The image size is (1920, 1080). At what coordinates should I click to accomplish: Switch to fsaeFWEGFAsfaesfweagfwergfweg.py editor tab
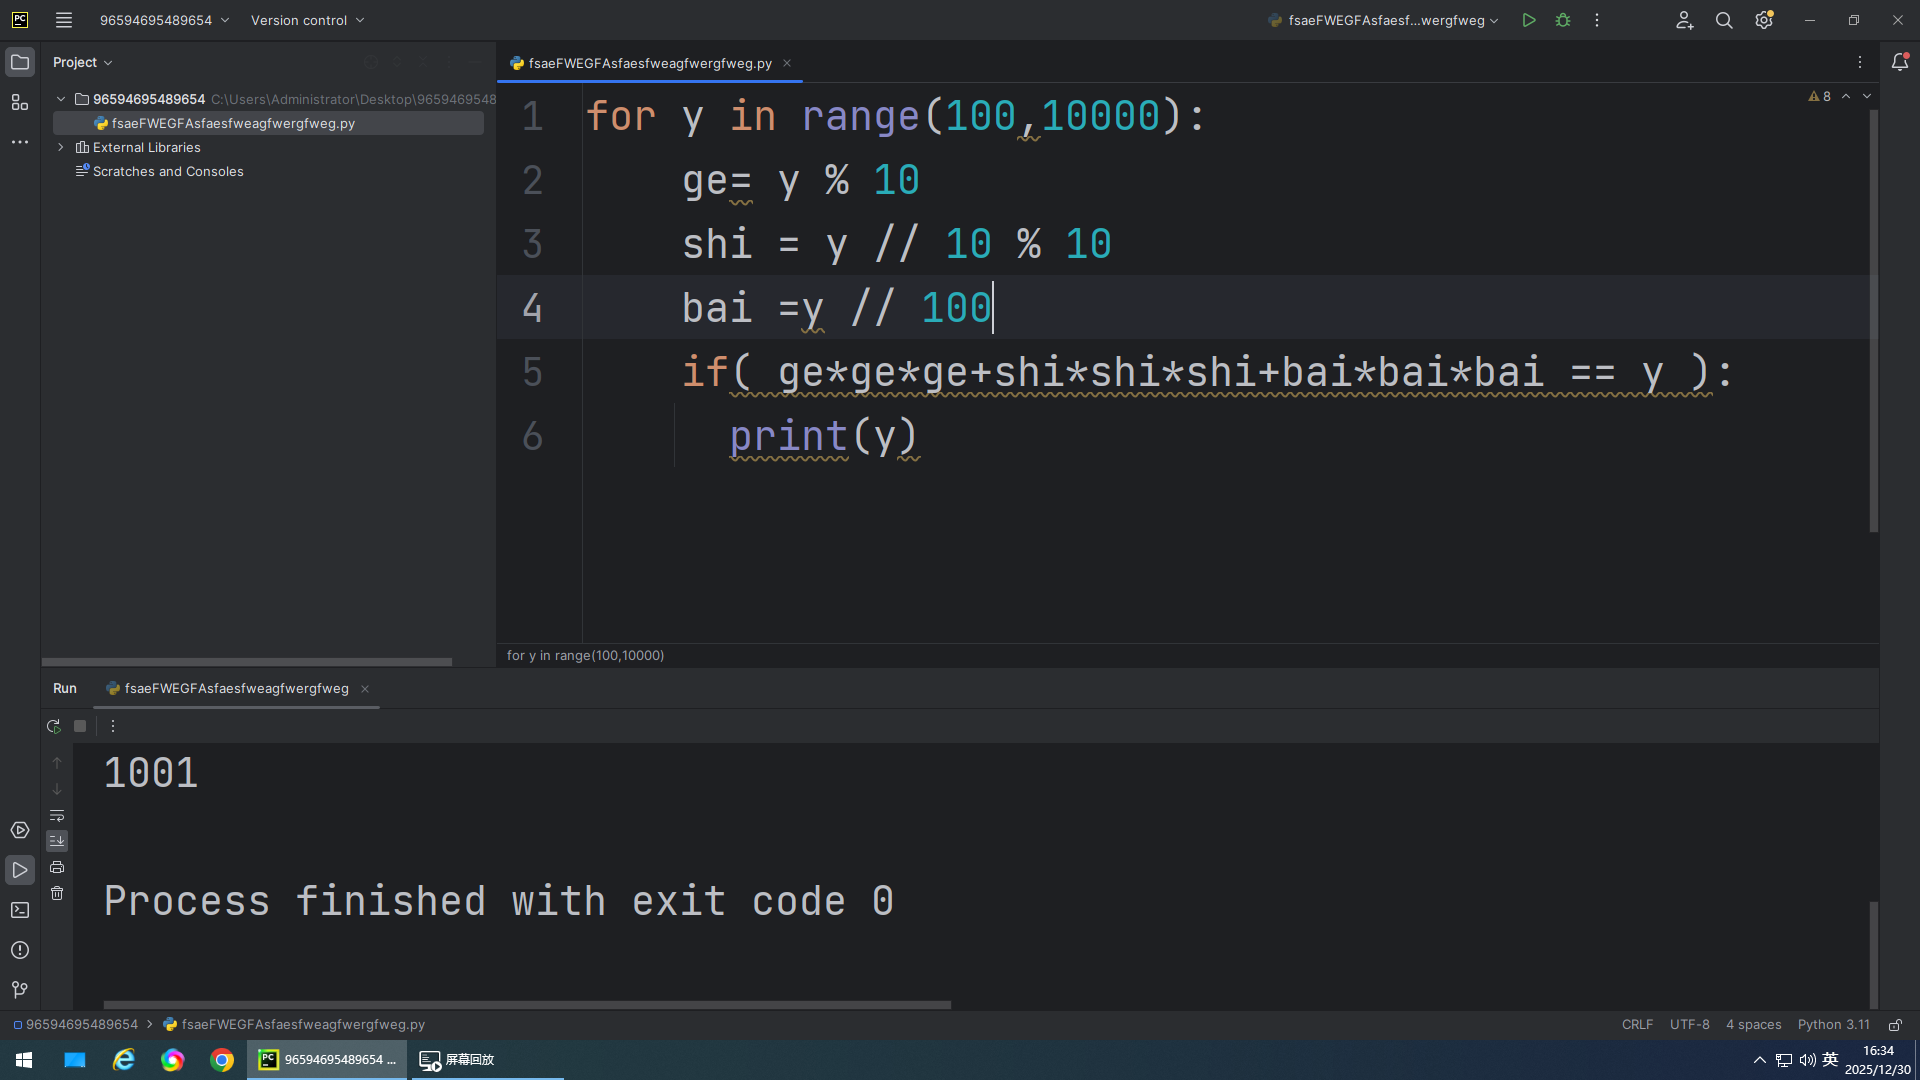tap(649, 63)
